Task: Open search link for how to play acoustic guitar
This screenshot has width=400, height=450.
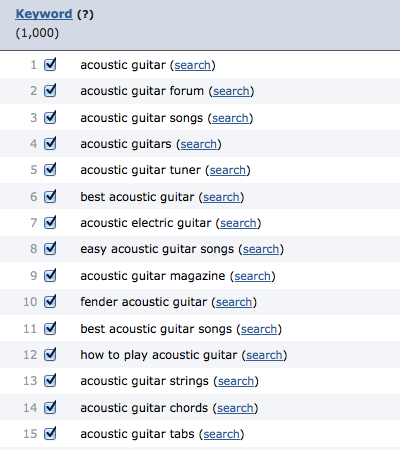Action: (x=264, y=355)
